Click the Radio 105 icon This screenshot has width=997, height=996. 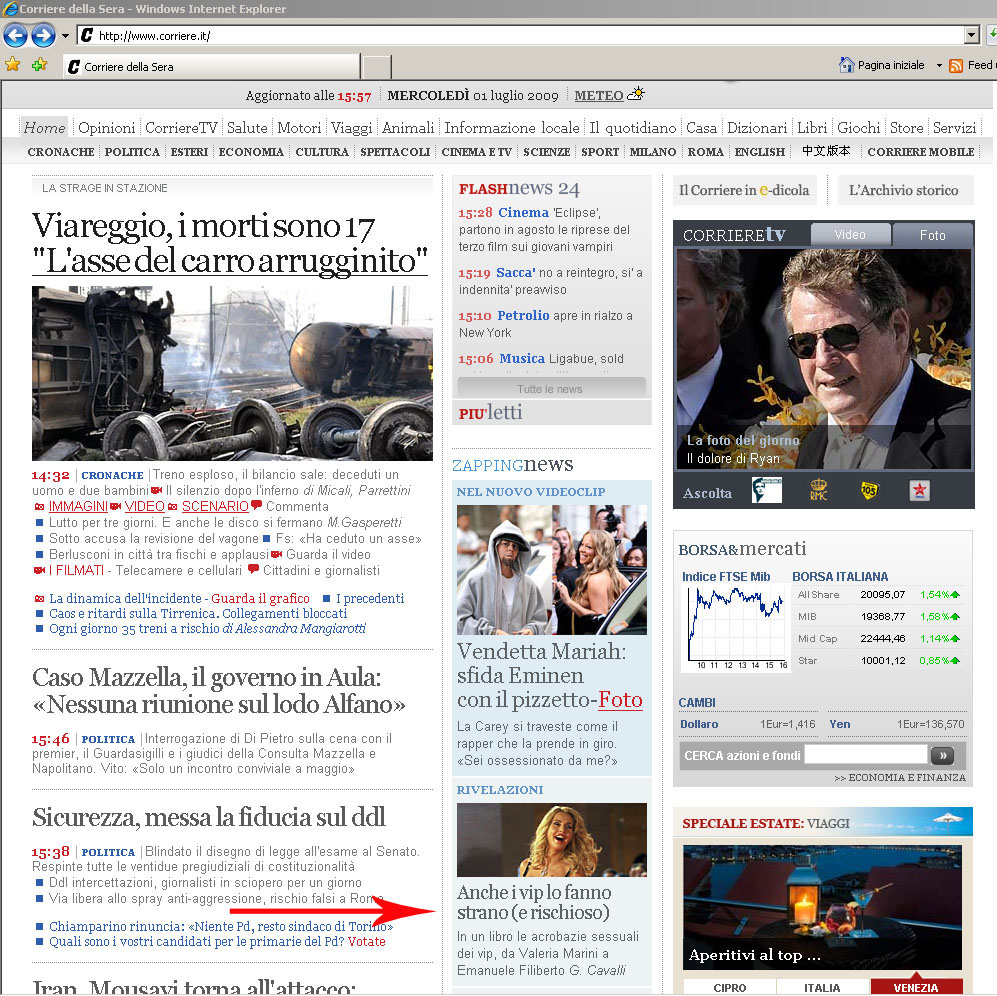click(869, 490)
